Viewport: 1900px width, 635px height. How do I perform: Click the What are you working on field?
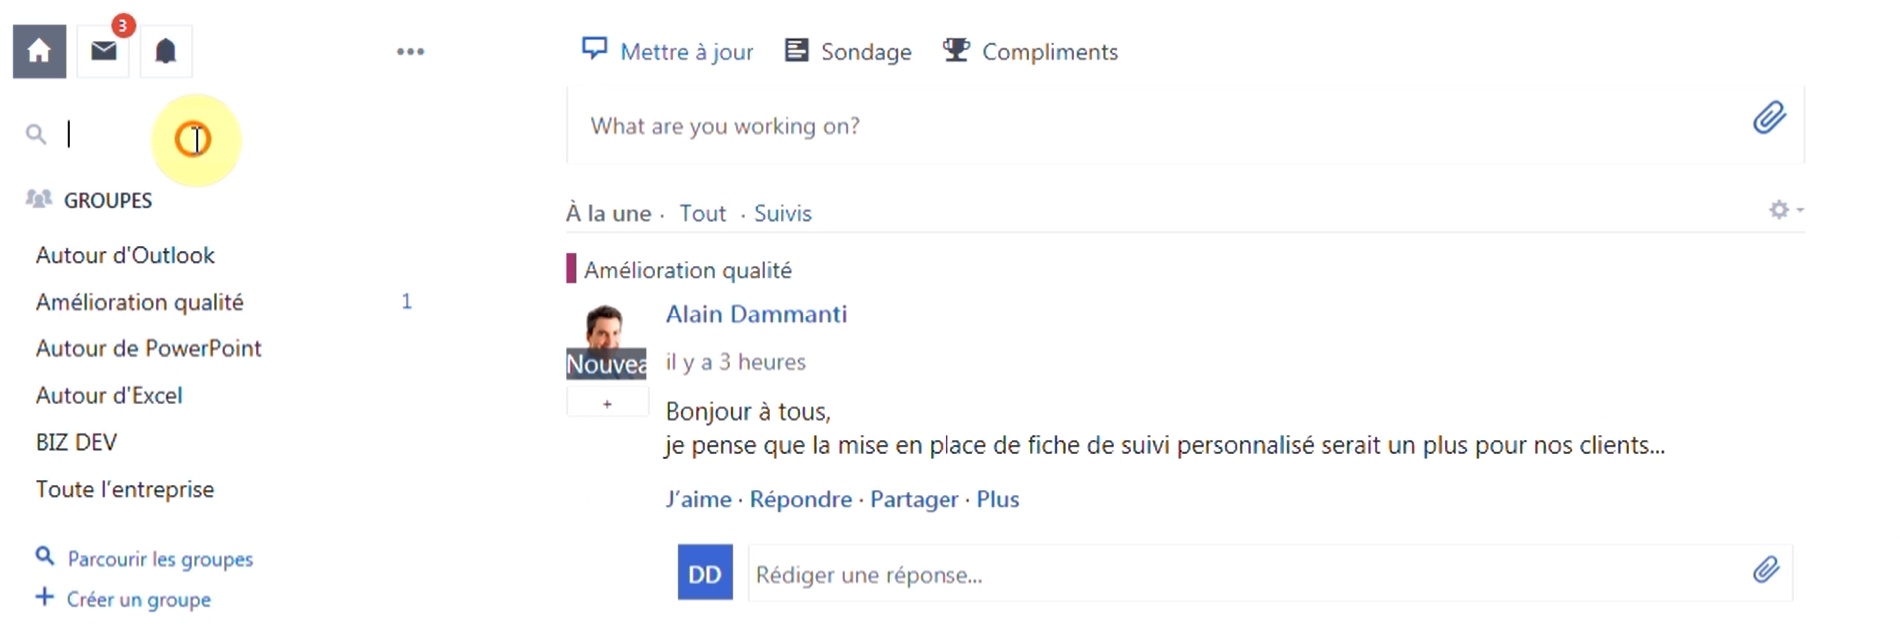[x=1160, y=126]
